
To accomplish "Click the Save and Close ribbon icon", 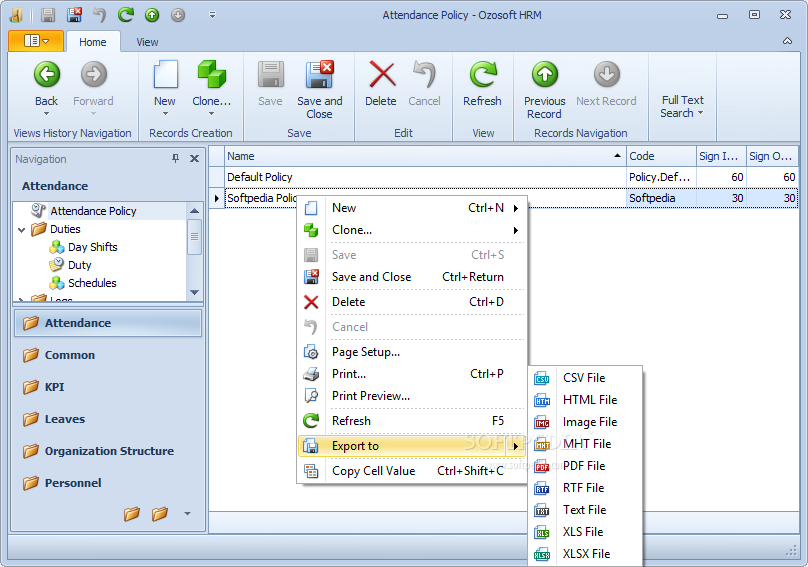I will pyautogui.click(x=319, y=75).
